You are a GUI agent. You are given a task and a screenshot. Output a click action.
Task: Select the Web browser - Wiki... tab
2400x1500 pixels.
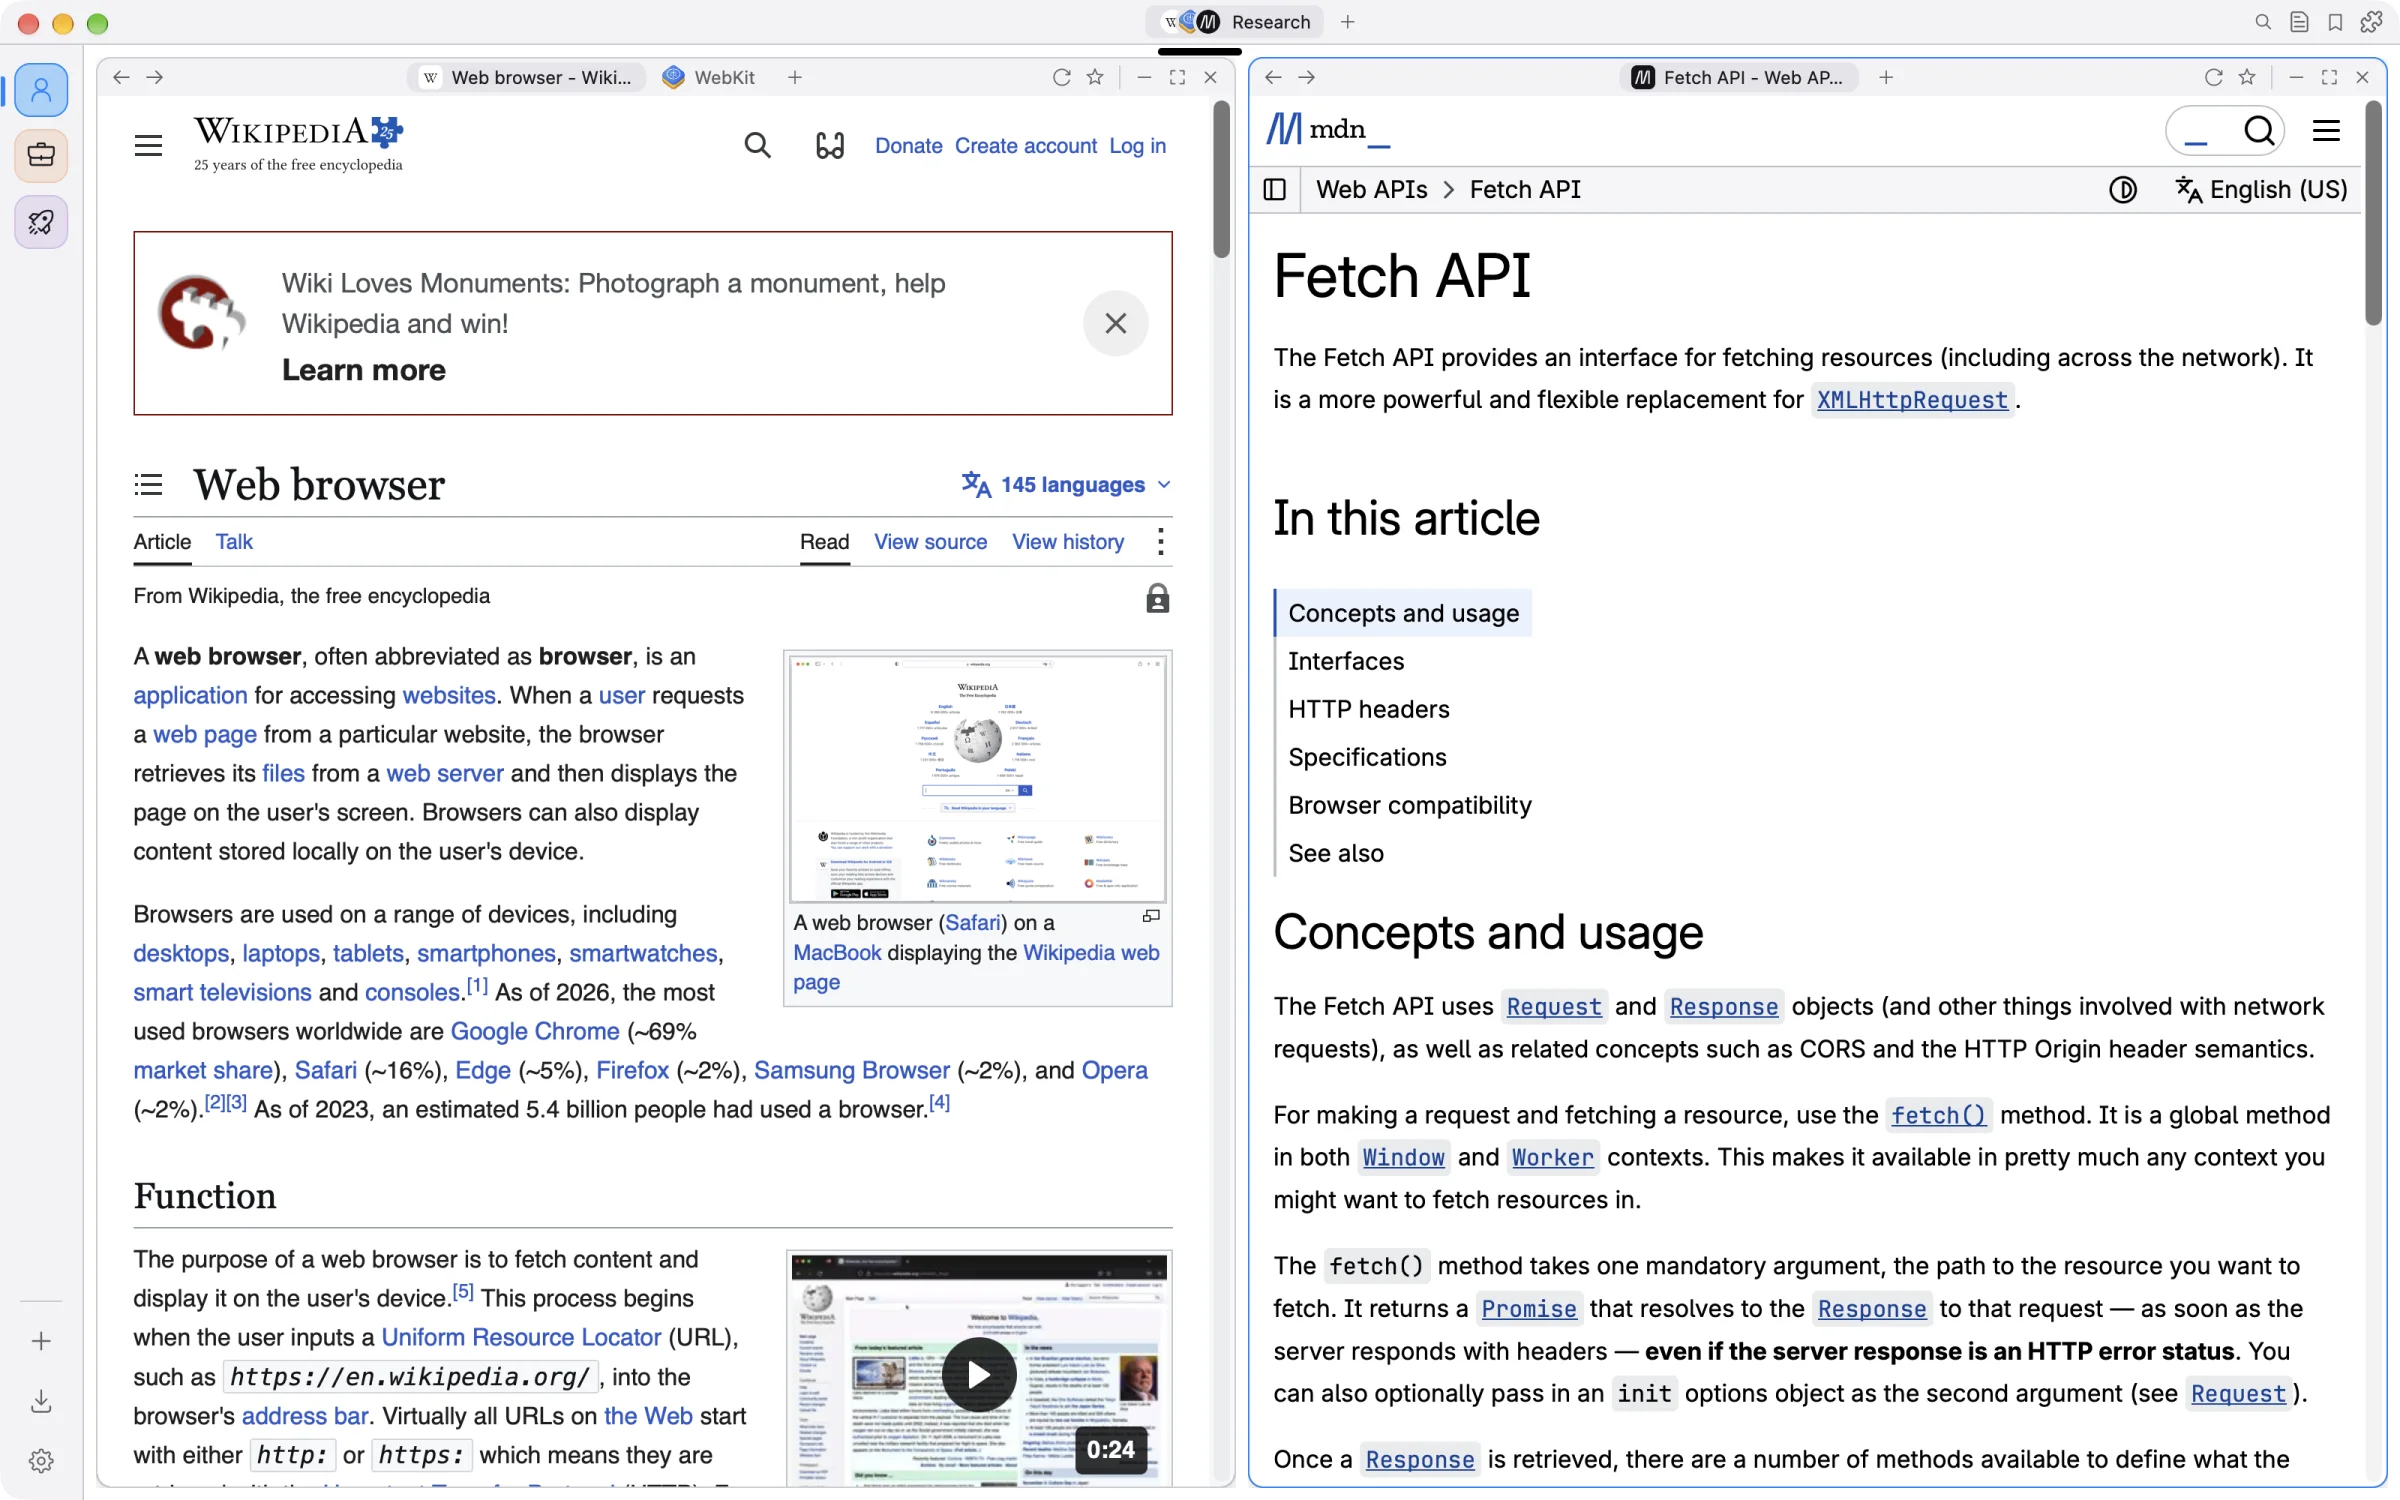tap(527, 77)
